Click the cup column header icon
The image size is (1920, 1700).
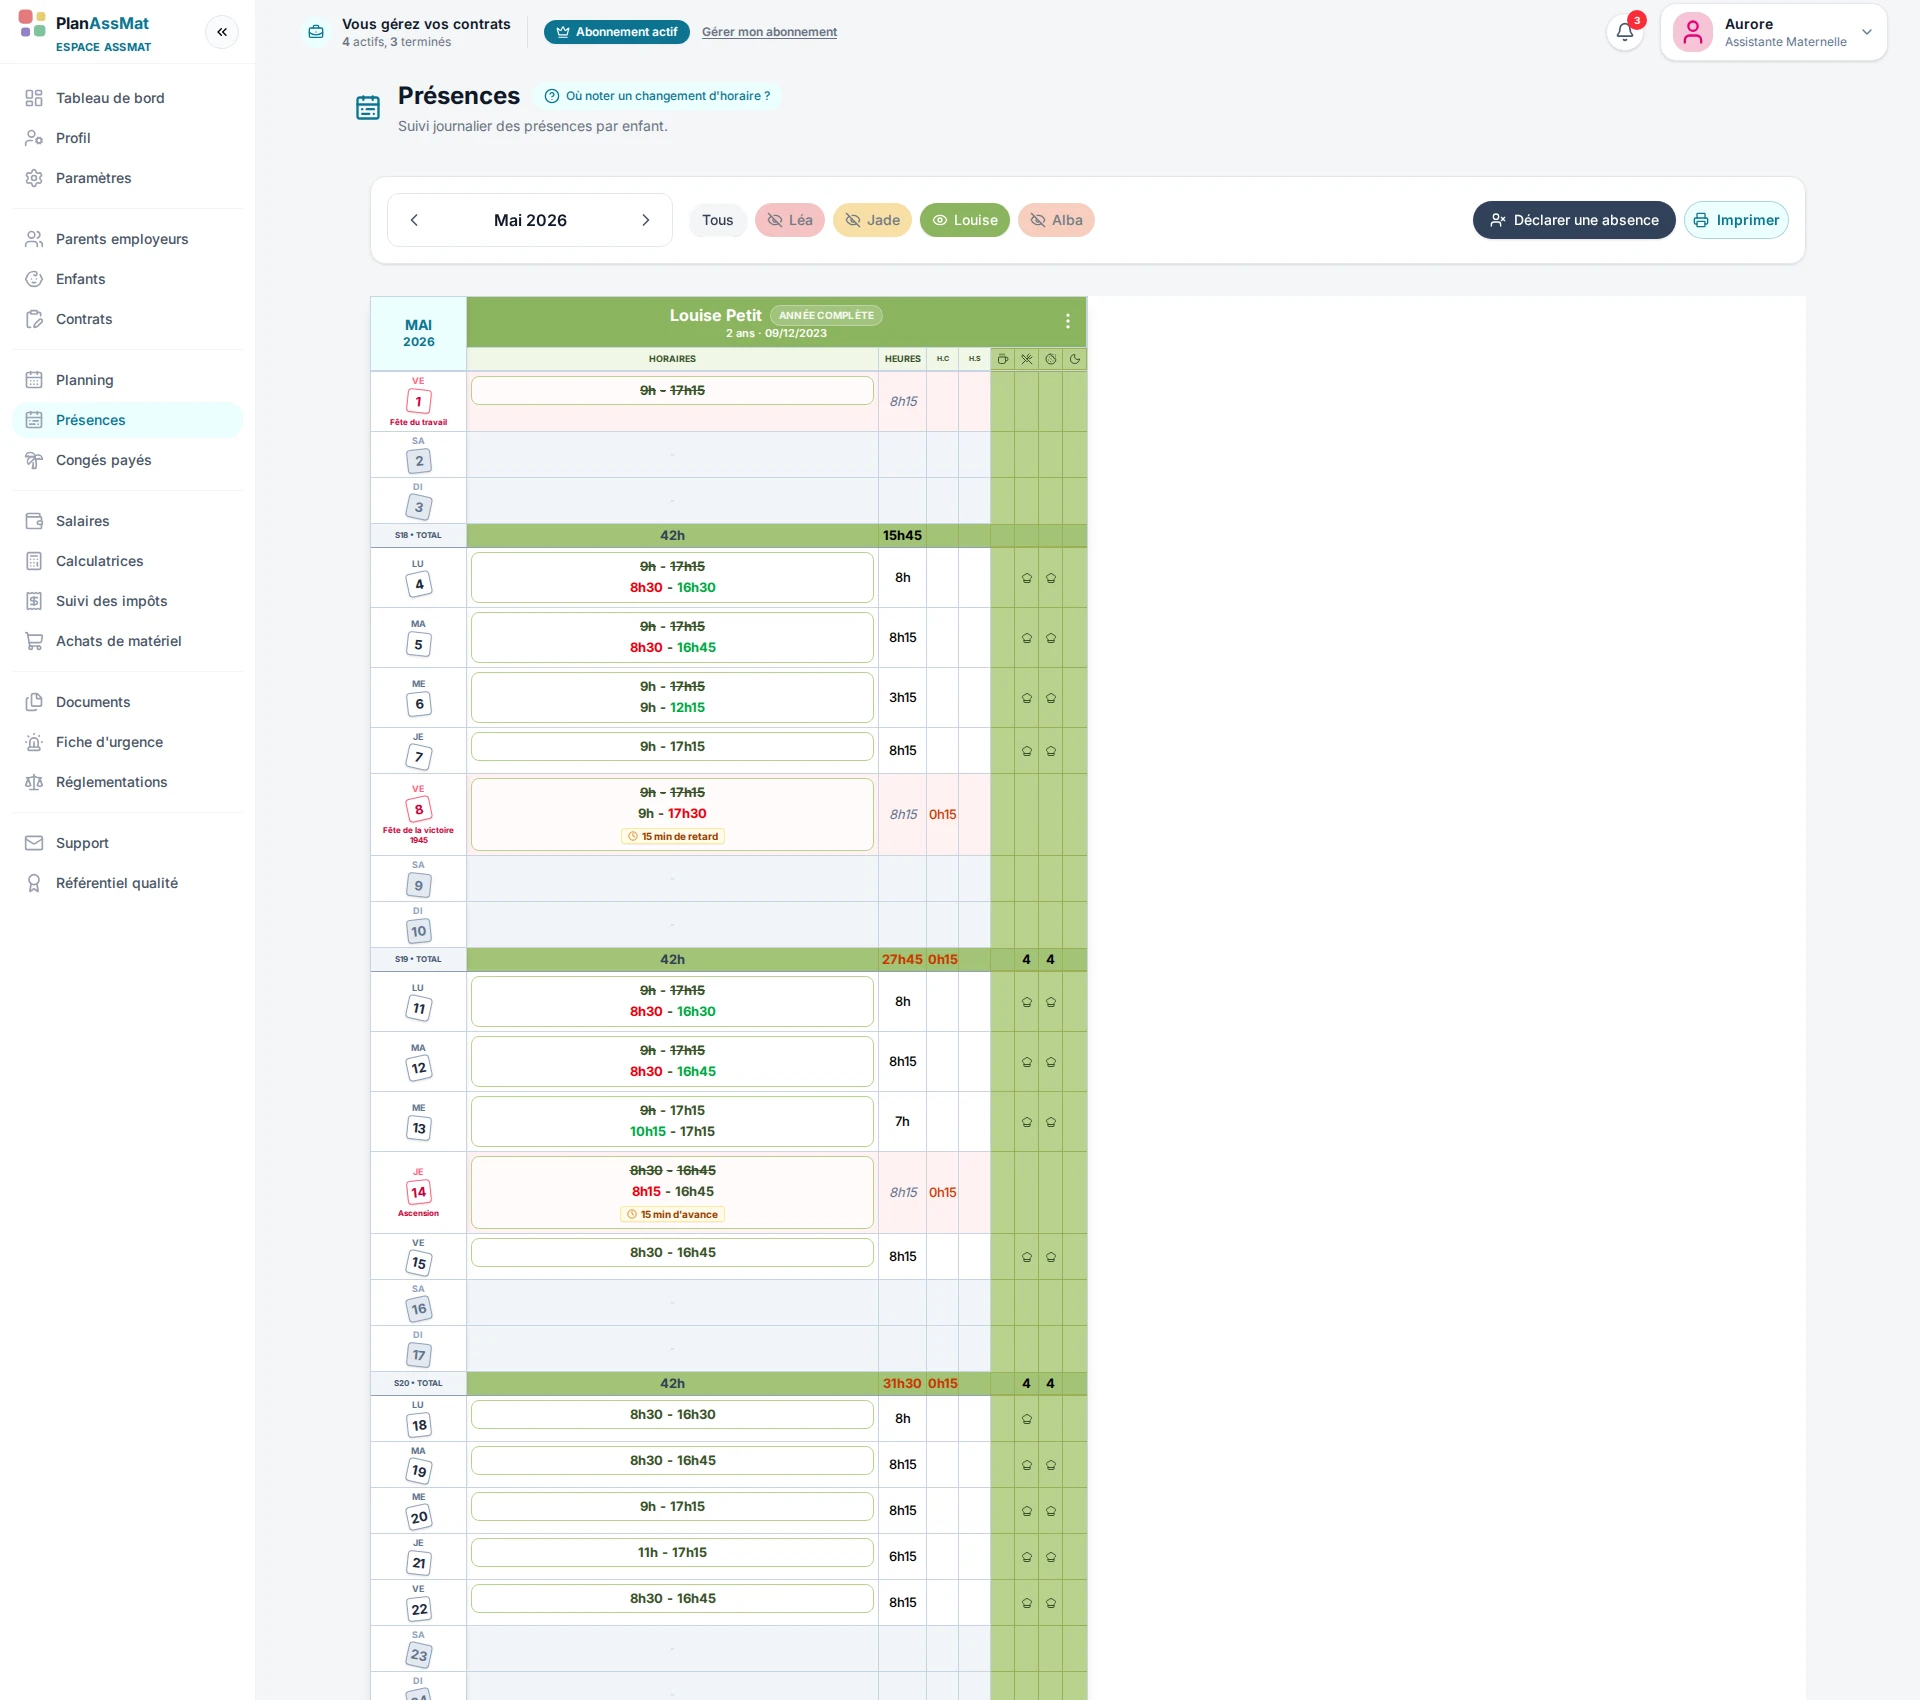pyautogui.click(x=1002, y=359)
